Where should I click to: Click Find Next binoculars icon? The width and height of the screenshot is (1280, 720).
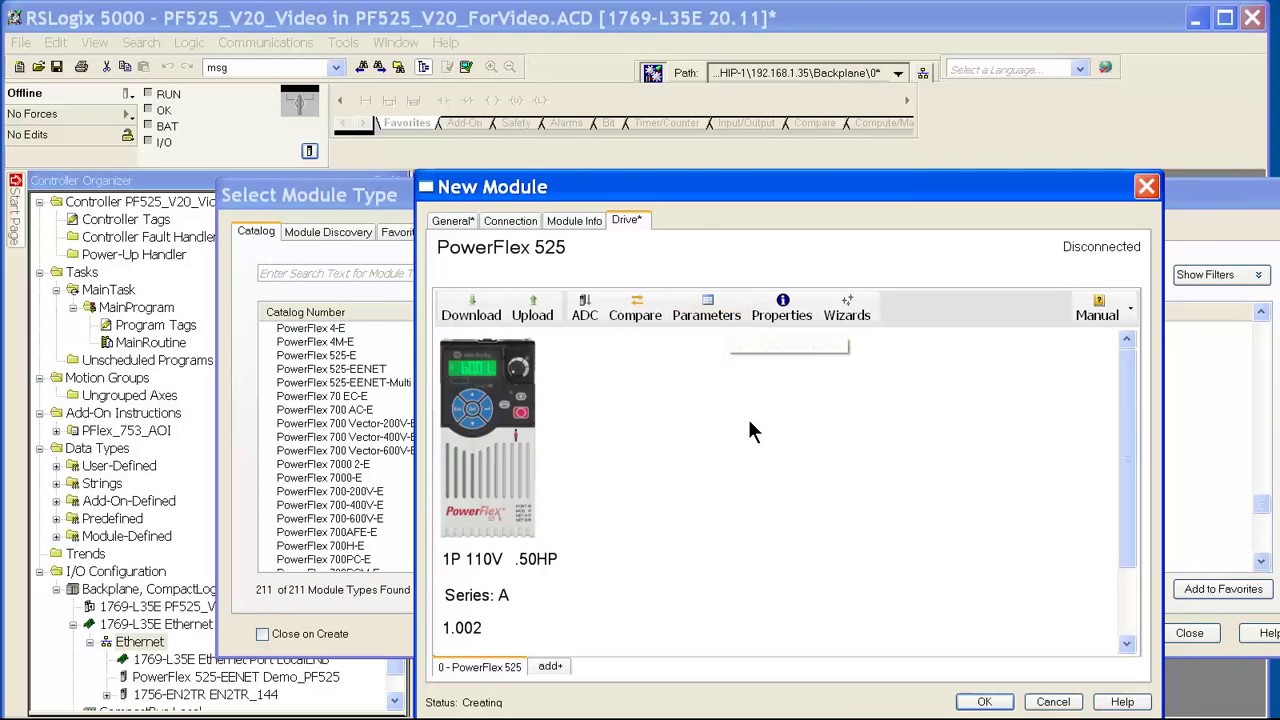point(380,67)
